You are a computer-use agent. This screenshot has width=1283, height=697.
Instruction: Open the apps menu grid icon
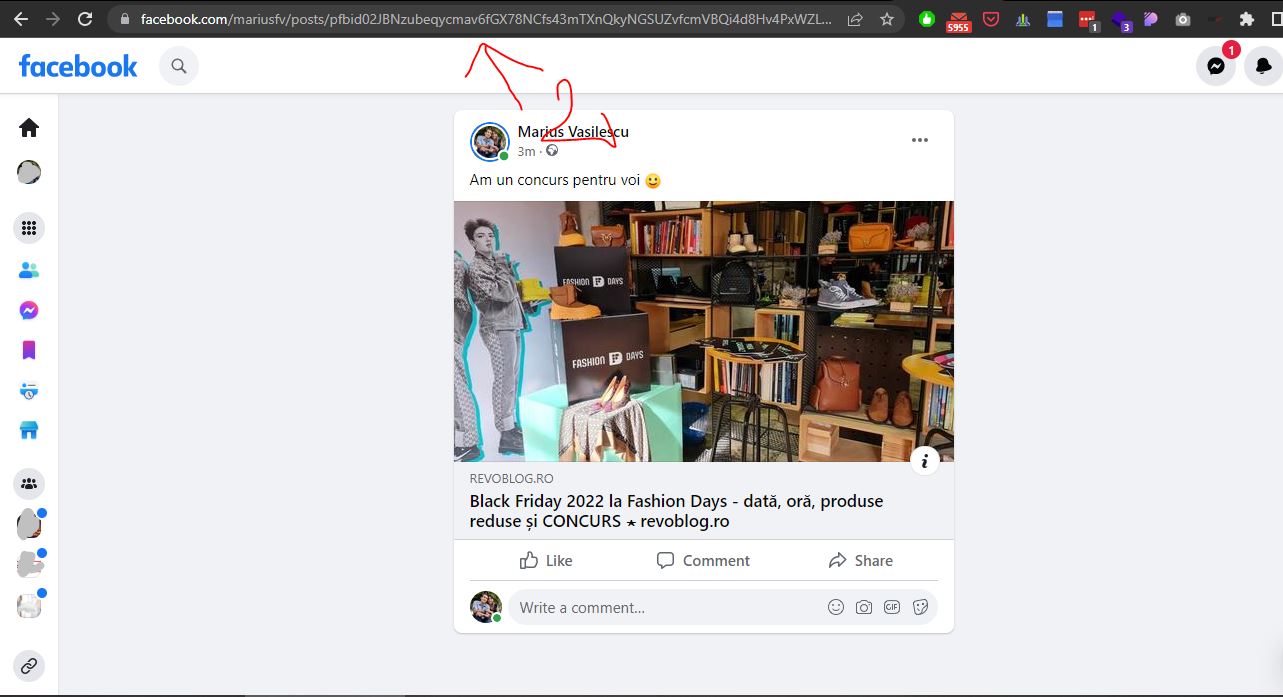[x=29, y=228]
